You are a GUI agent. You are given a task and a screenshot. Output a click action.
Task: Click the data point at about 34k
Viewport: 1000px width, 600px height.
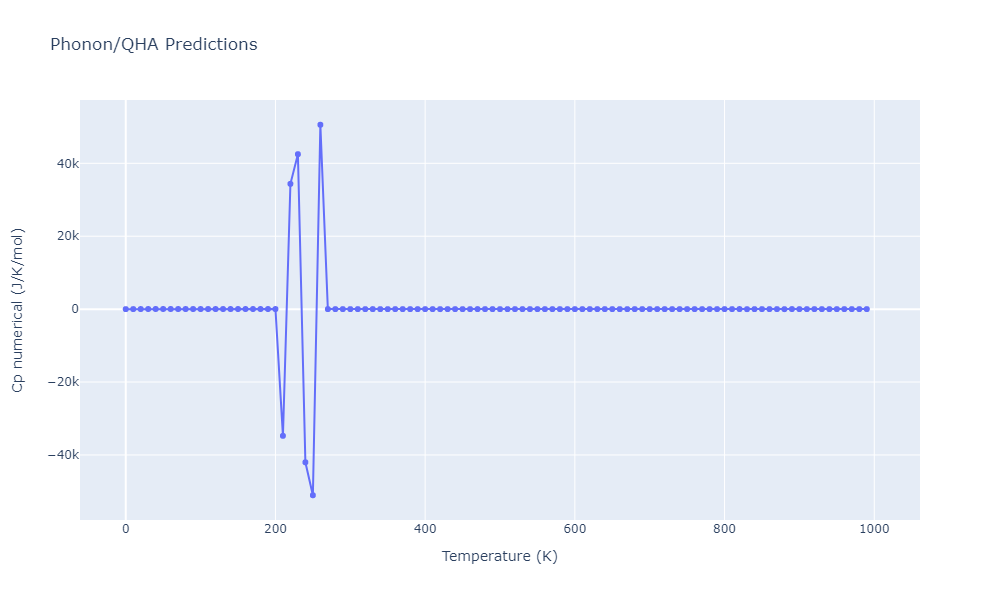click(x=290, y=184)
